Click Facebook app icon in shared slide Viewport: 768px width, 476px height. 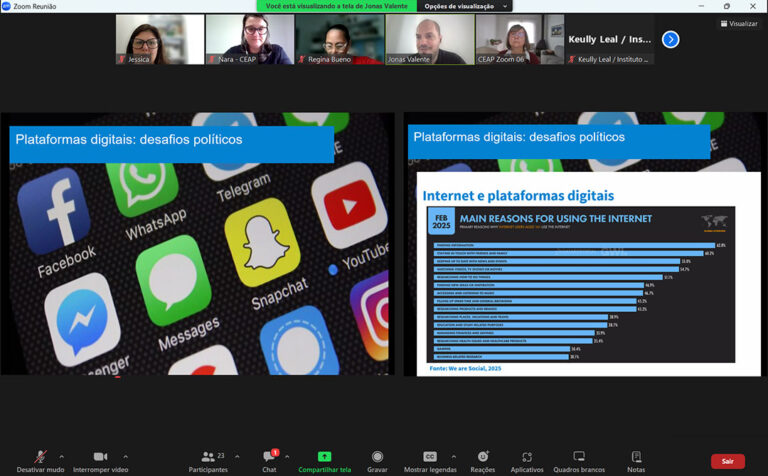coord(54,212)
